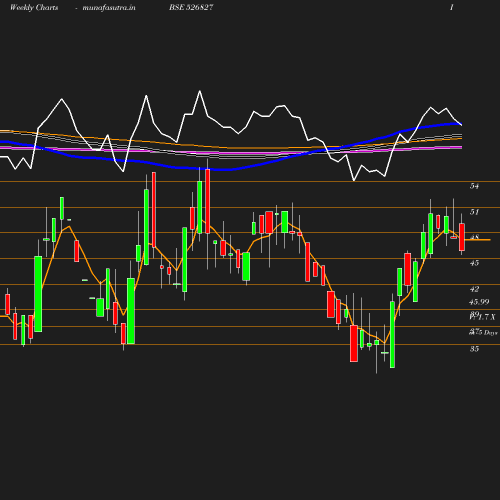500x500 pixels.
Task: Click the 42 price axis label
Action: [474, 289]
